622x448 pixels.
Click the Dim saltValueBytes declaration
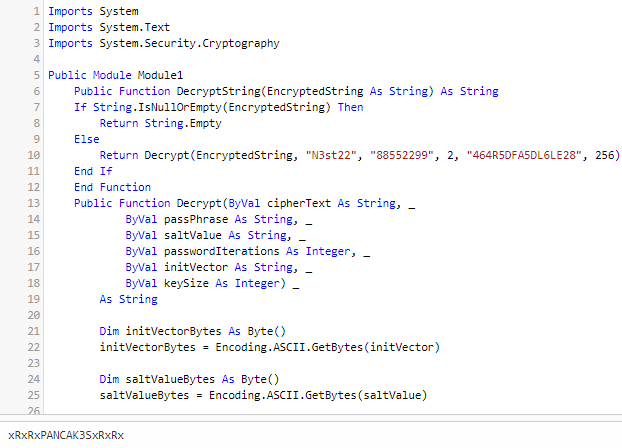point(189,379)
